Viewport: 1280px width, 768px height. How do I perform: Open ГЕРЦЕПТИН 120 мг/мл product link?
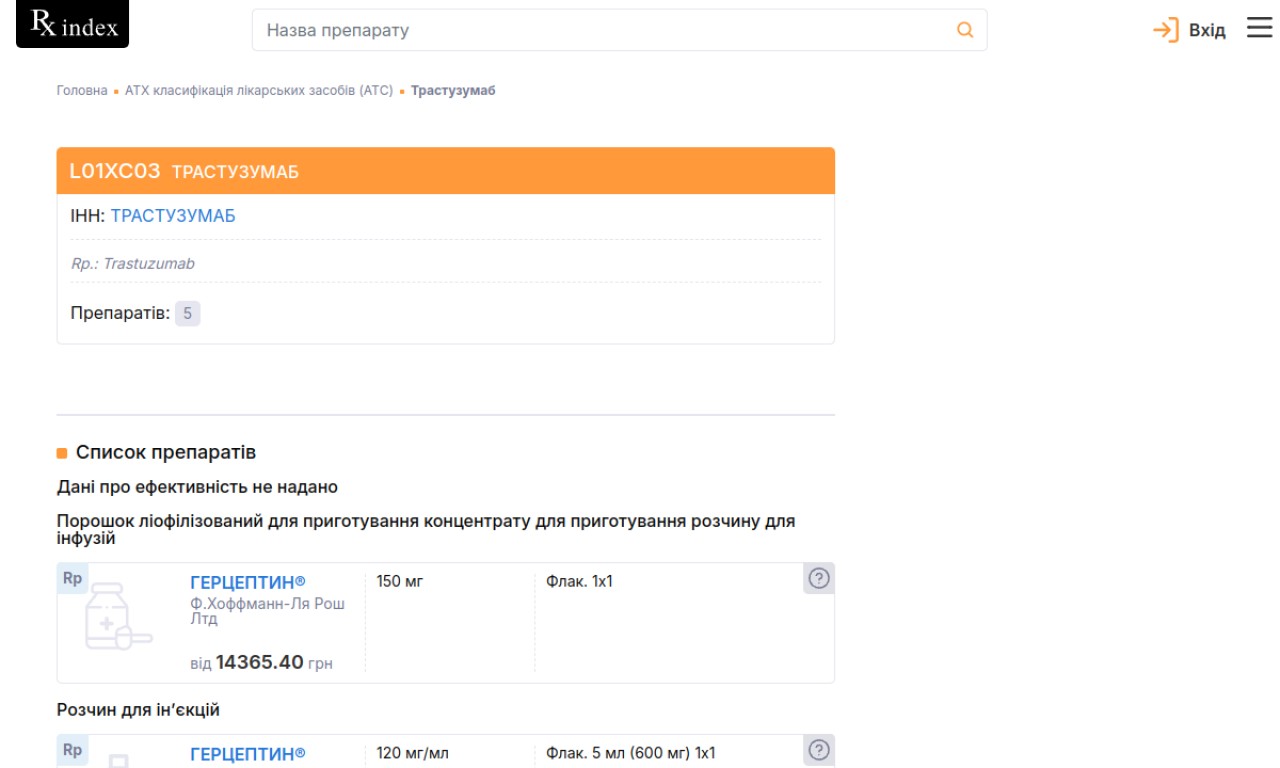pyautogui.click(x=248, y=754)
